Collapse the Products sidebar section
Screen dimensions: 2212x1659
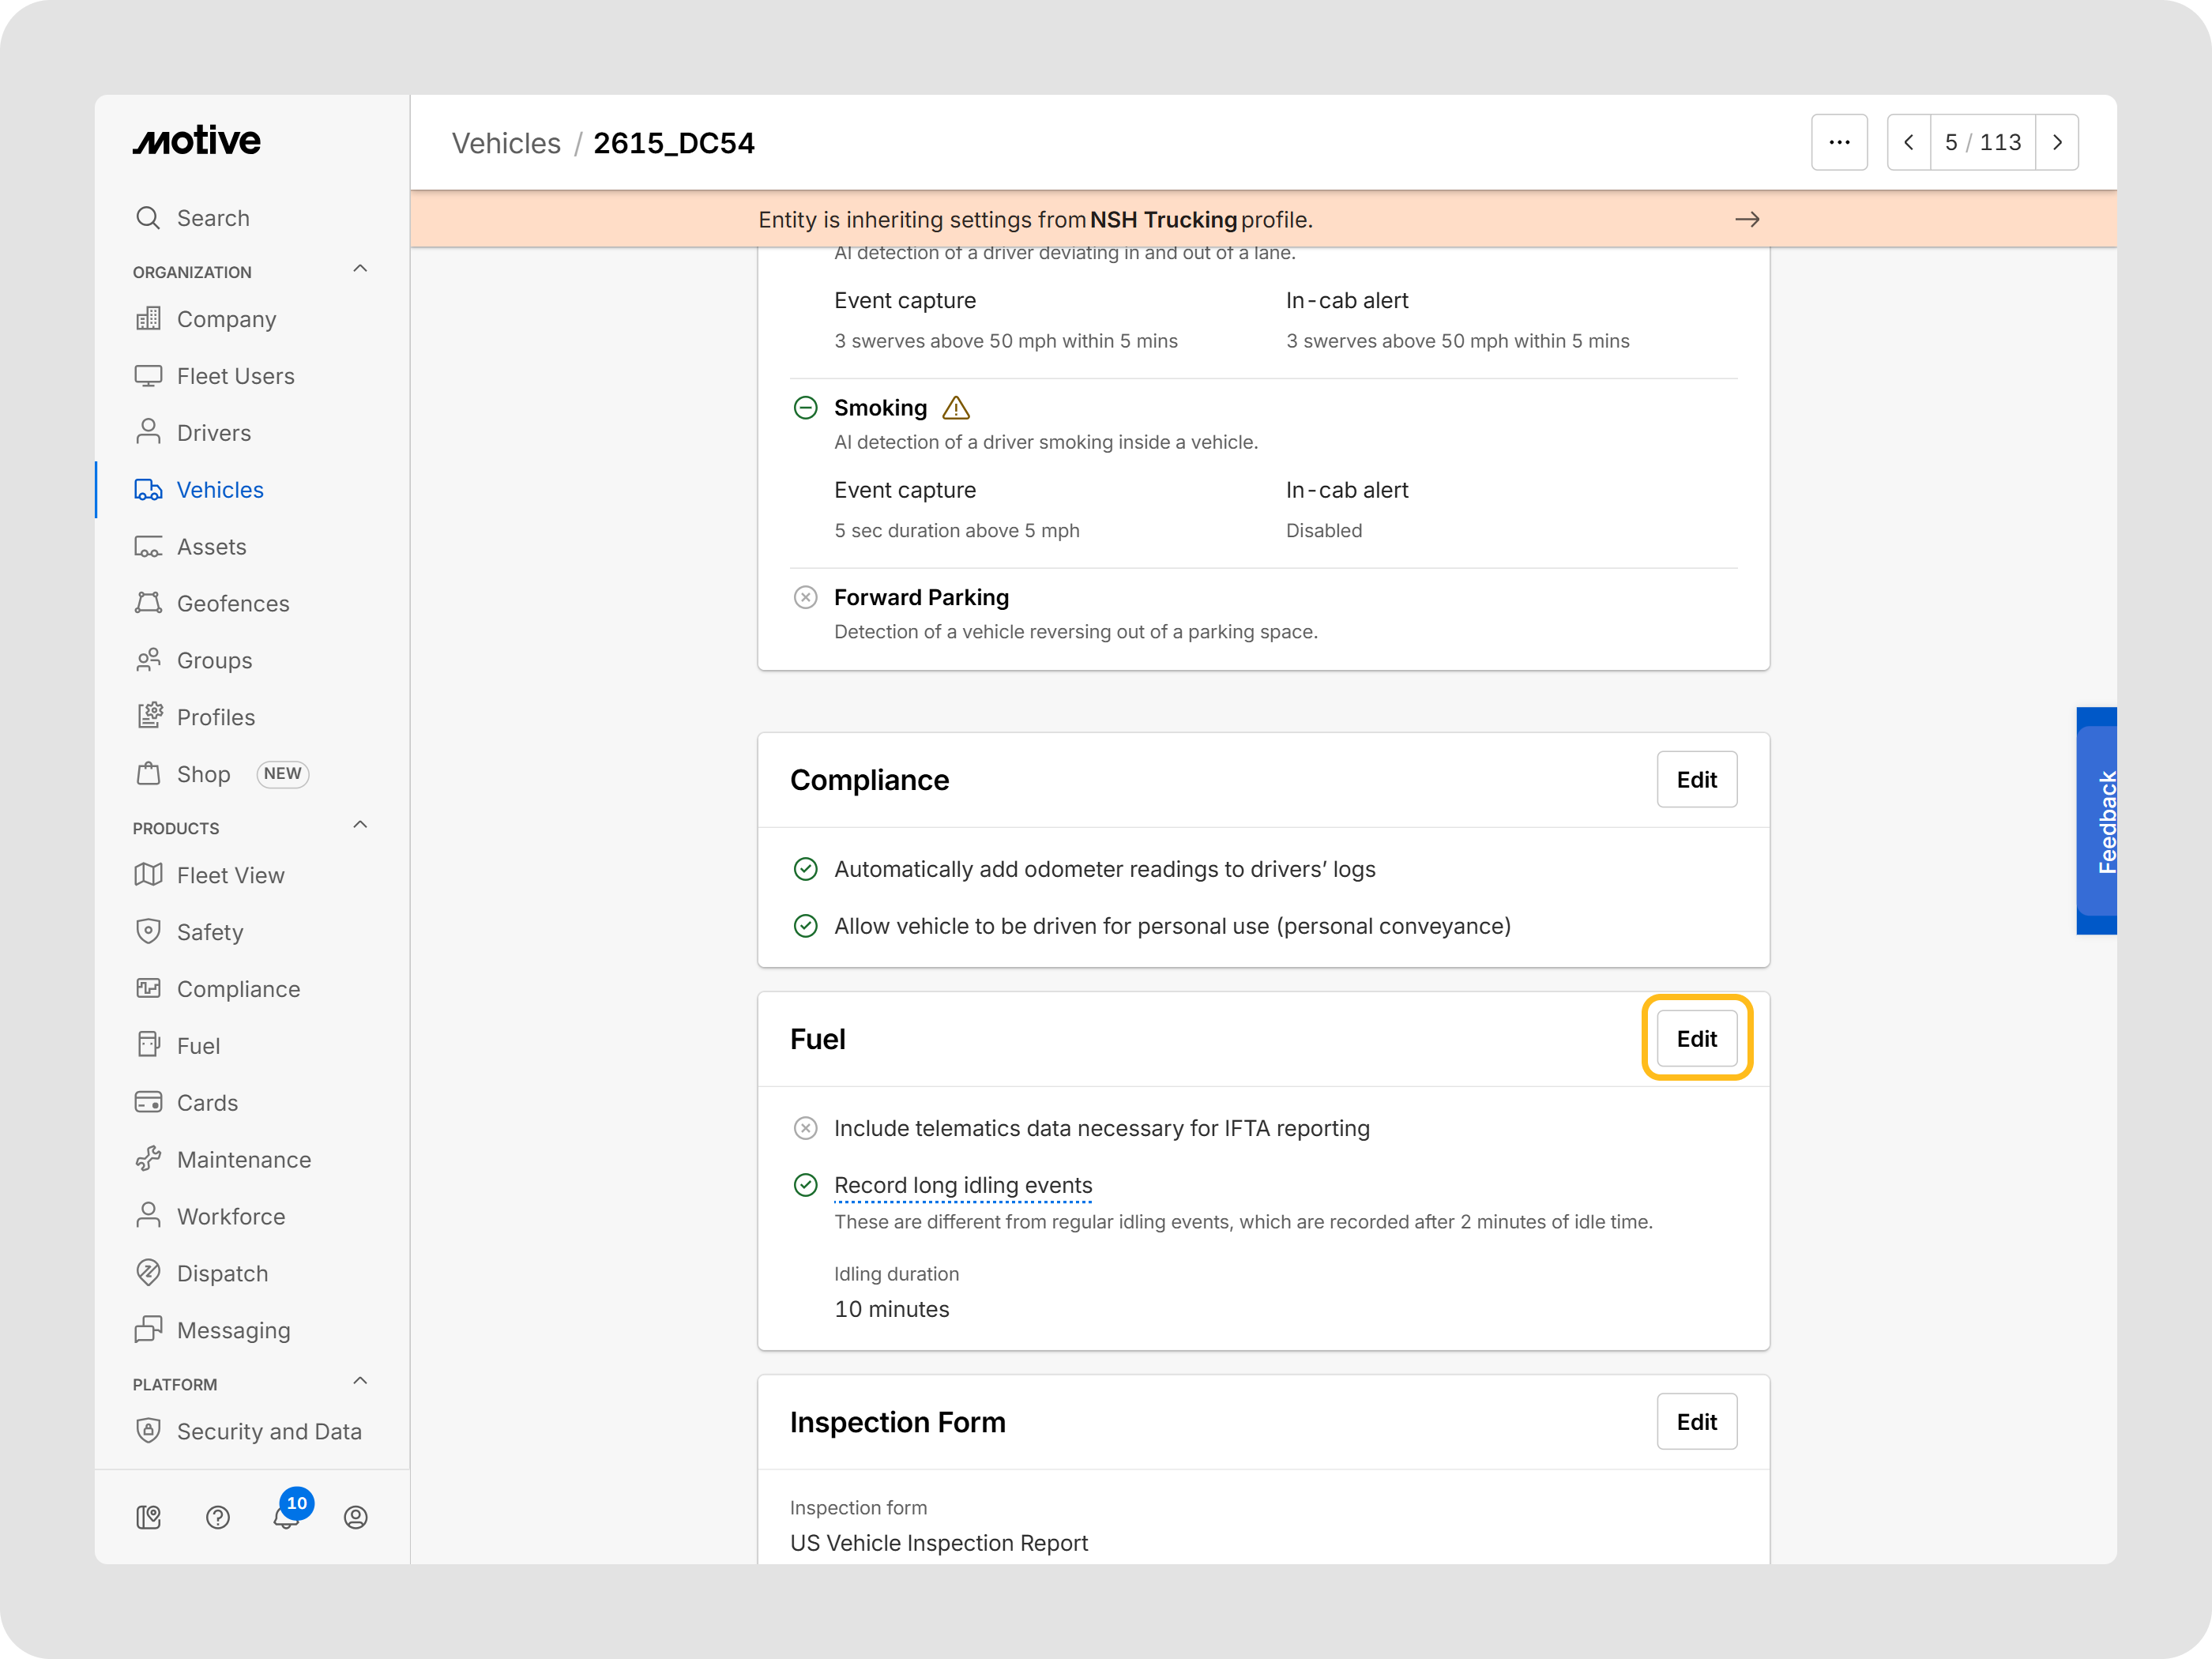(360, 825)
